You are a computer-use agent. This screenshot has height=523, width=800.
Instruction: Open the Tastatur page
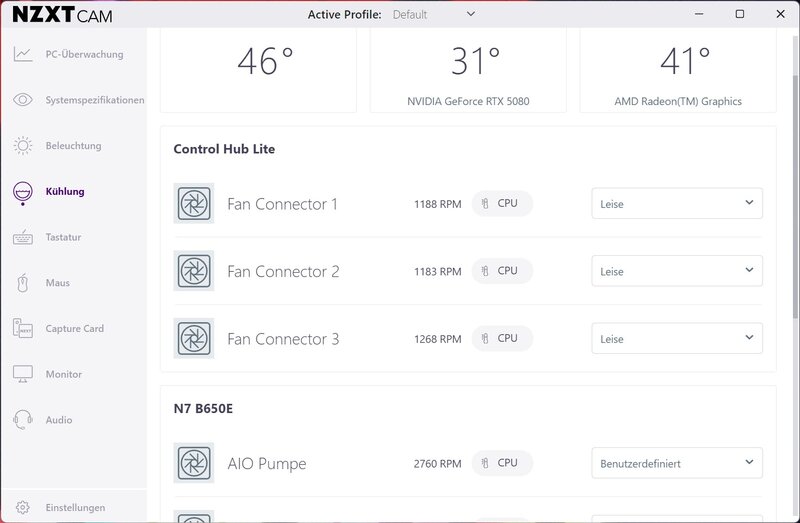[63, 237]
